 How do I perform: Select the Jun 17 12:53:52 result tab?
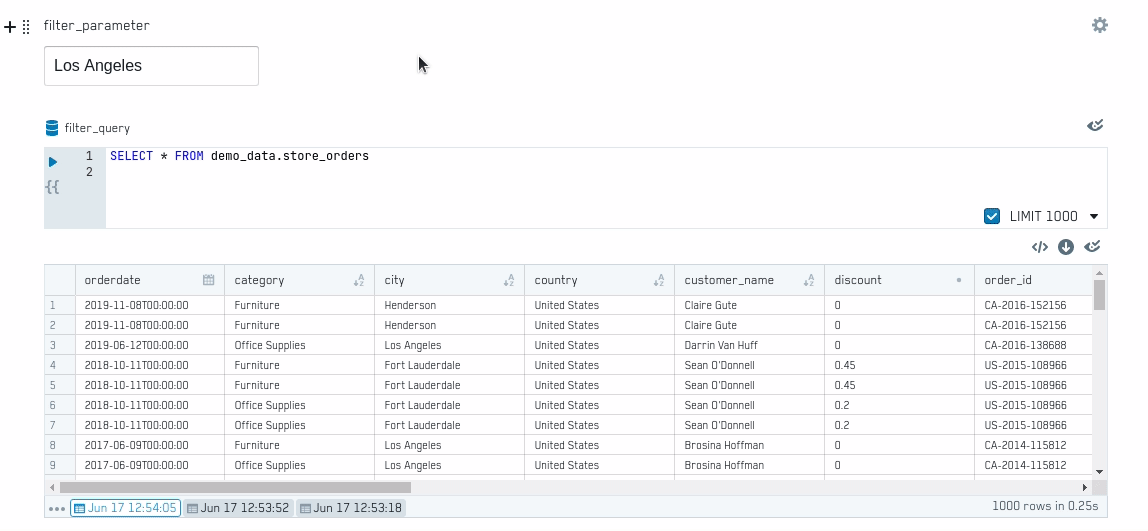tap(238, 508)
